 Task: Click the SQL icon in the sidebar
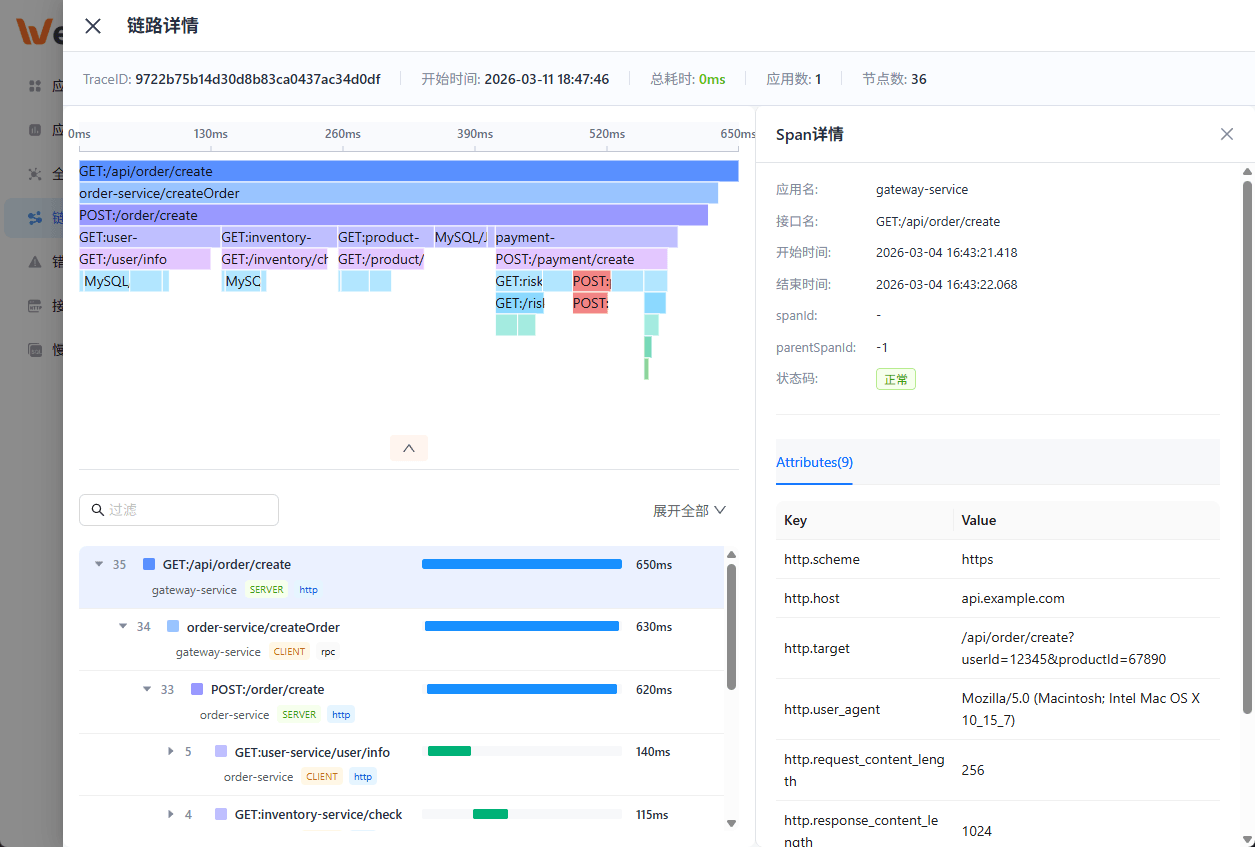35,350
